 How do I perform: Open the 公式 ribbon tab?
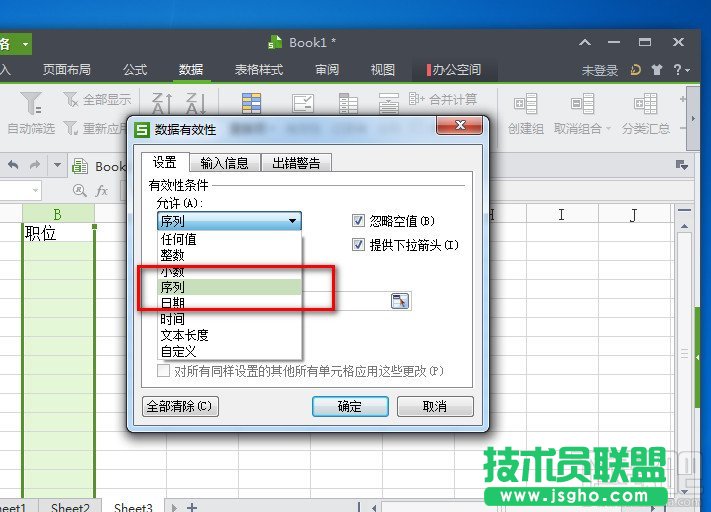pyautogui.click(x=135, y=69)
